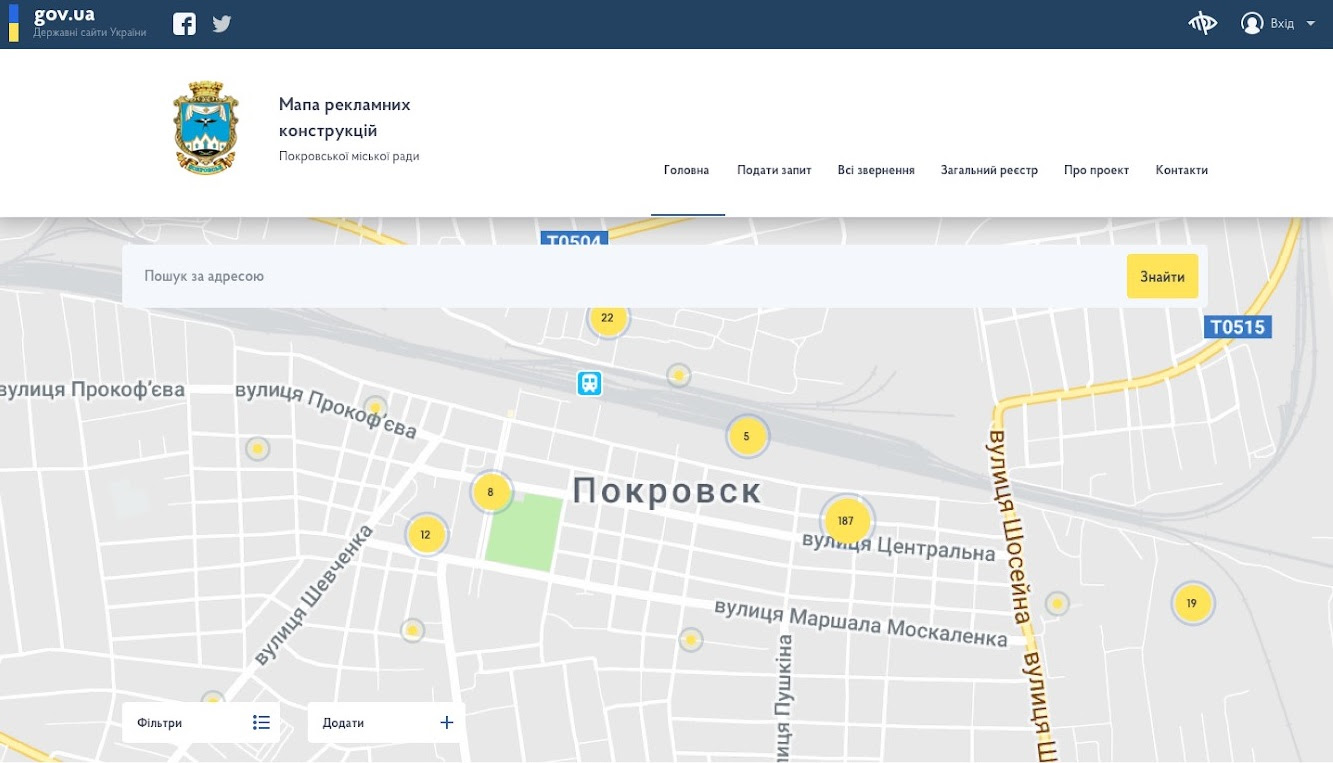This screenshot has width=1333, height=763.
Task: Click the train station map icon
Action: pyautogui.click(x=589, y=383)
